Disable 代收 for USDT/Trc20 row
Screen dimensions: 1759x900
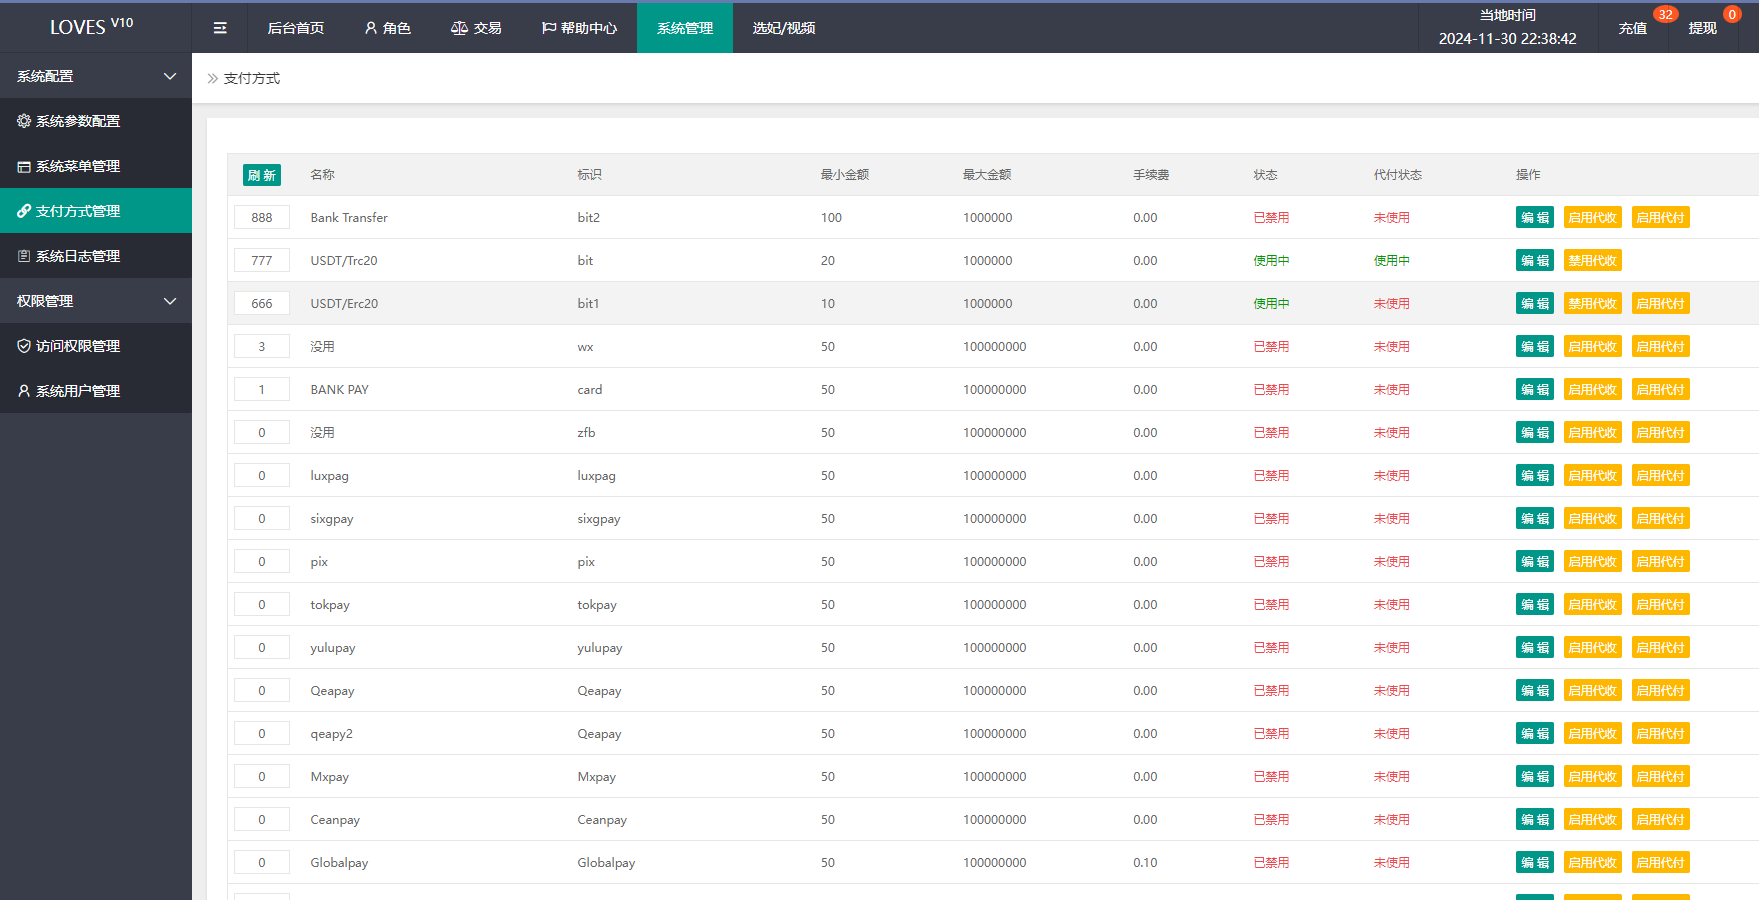(x=1592, y=261)
